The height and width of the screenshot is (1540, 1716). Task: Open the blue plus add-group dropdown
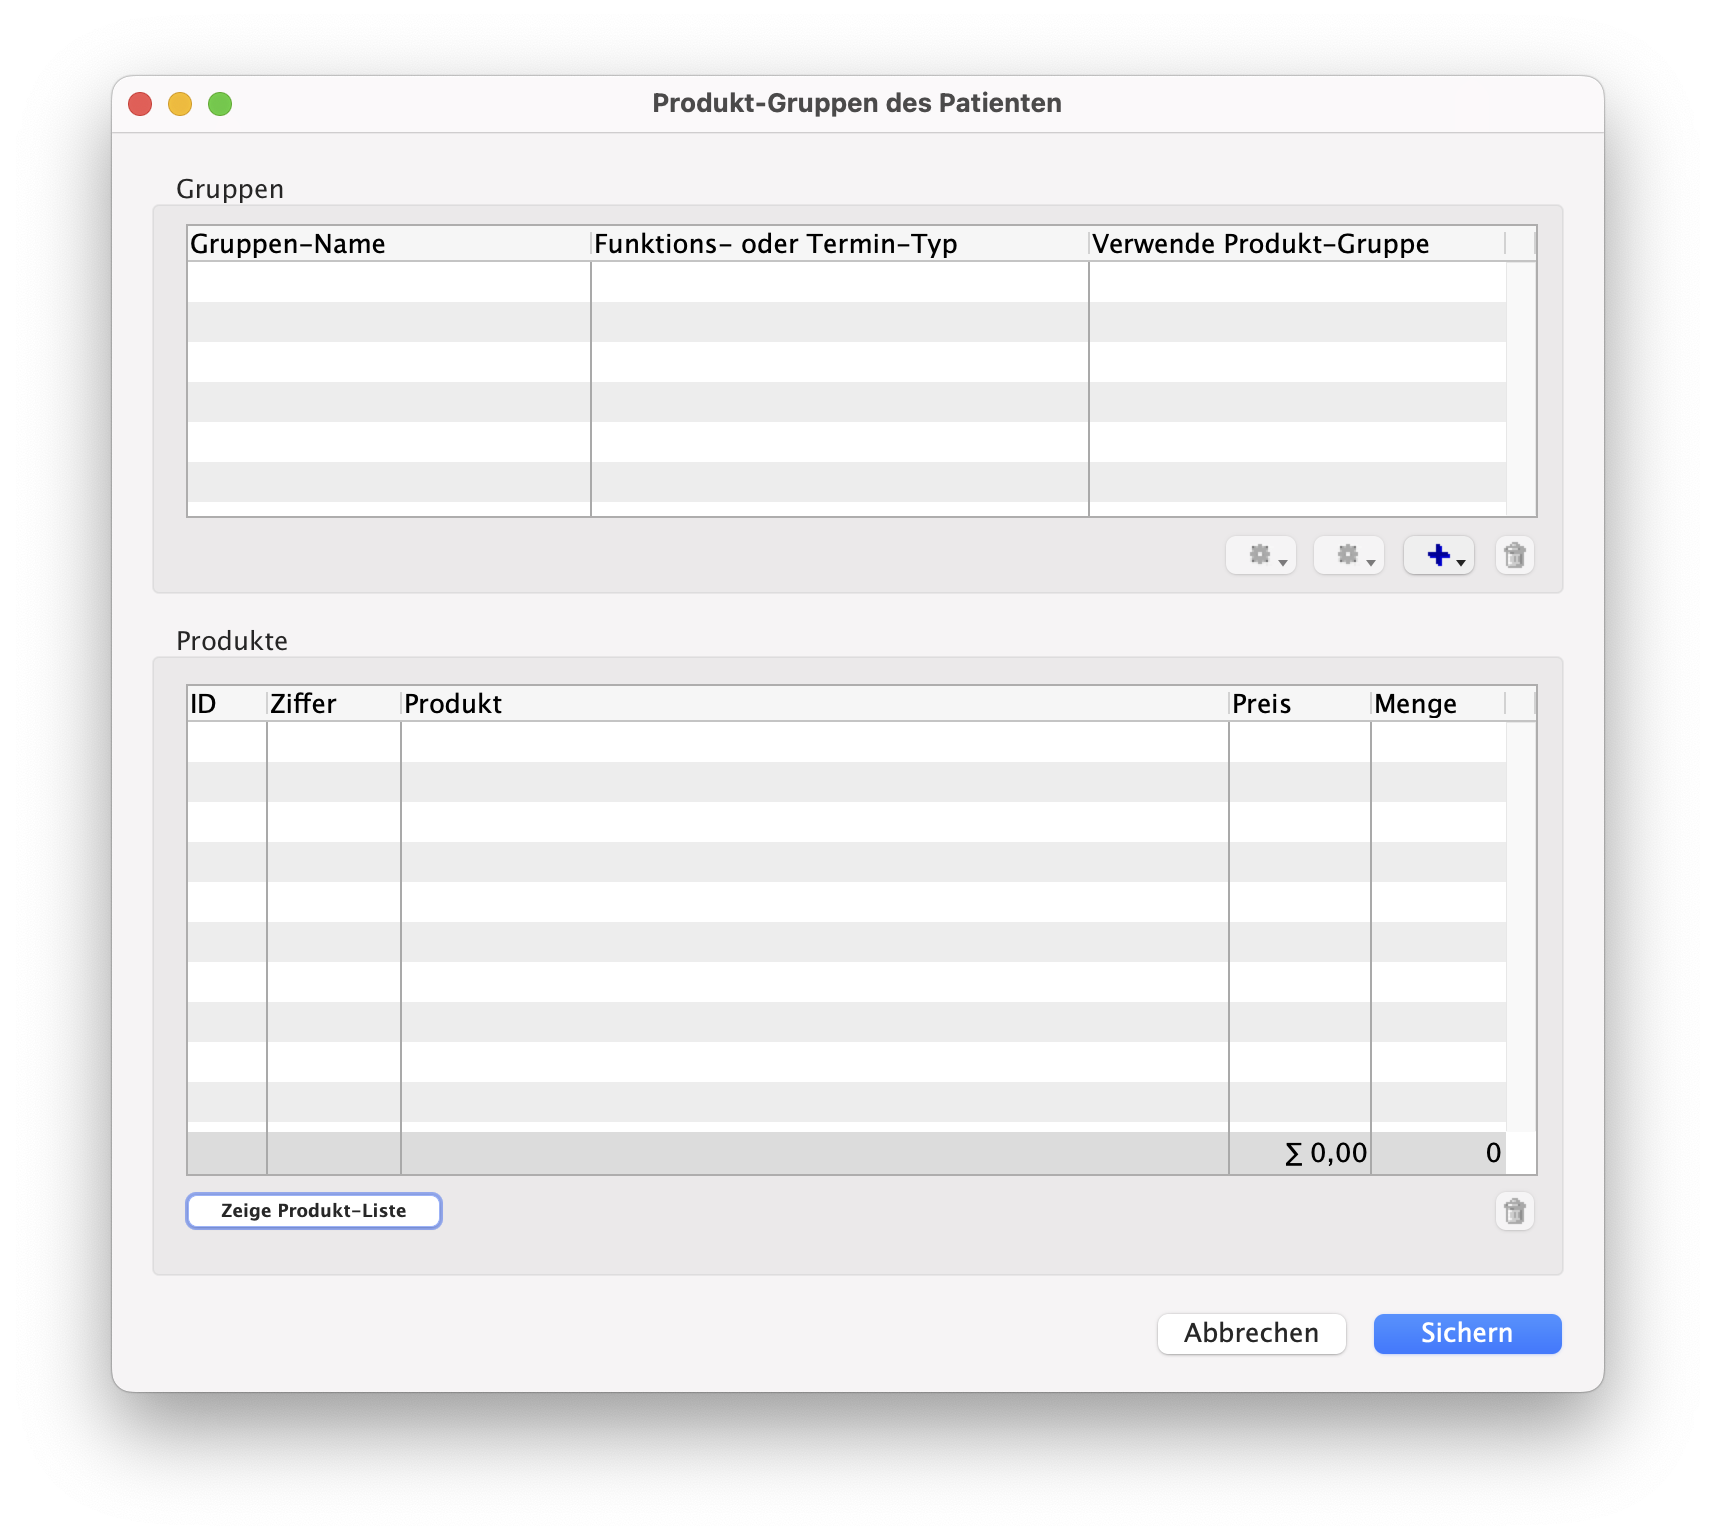[x=1438, y=555]
